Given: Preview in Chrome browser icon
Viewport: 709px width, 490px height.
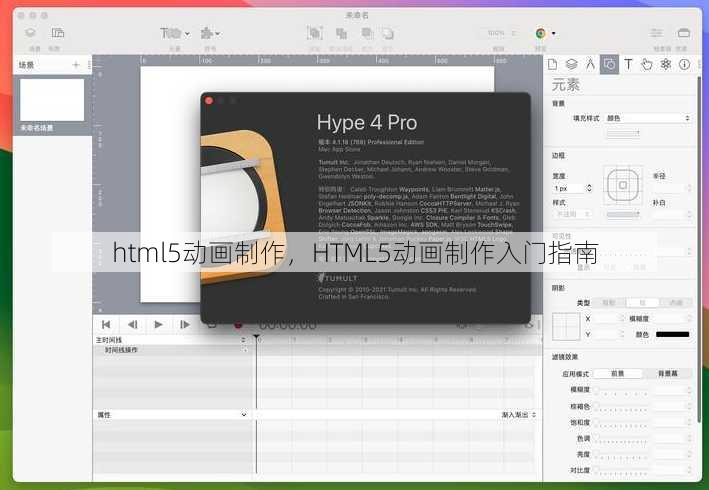Looking at the screenshot, I should click(x=540, y=33).
